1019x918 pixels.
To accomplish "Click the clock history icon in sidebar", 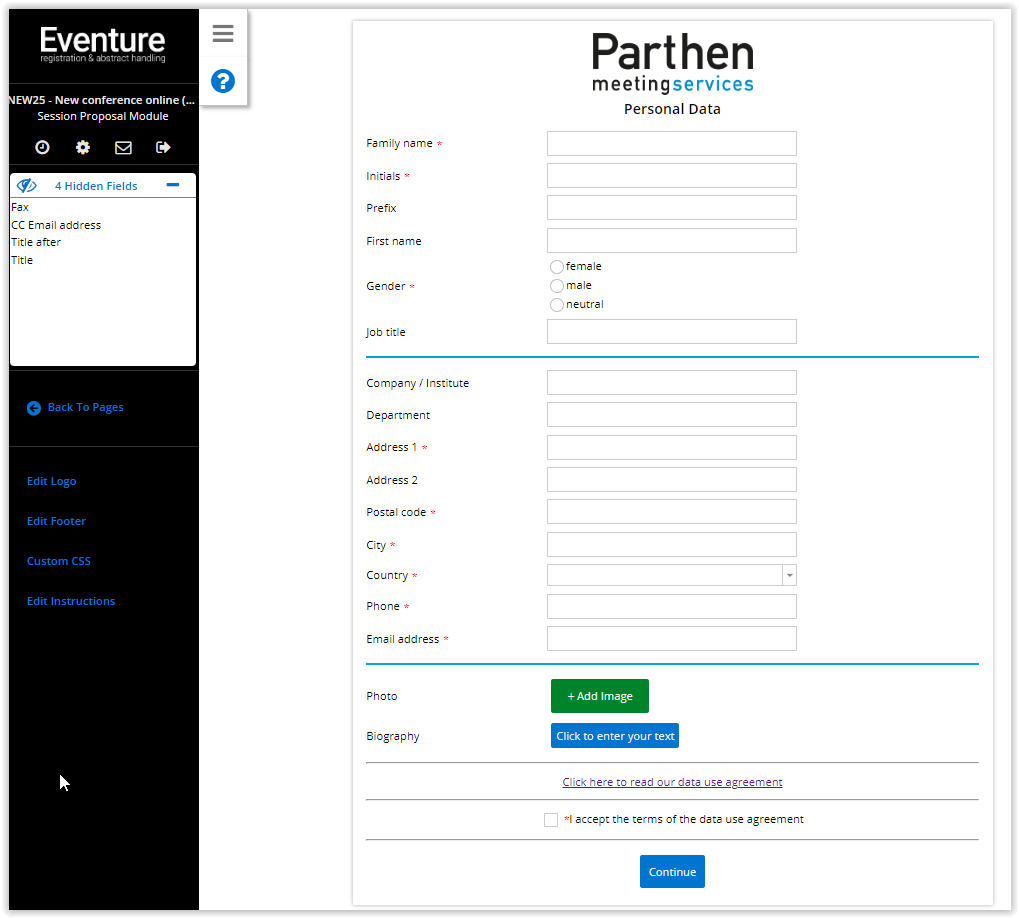I will (x=42, y=147).
